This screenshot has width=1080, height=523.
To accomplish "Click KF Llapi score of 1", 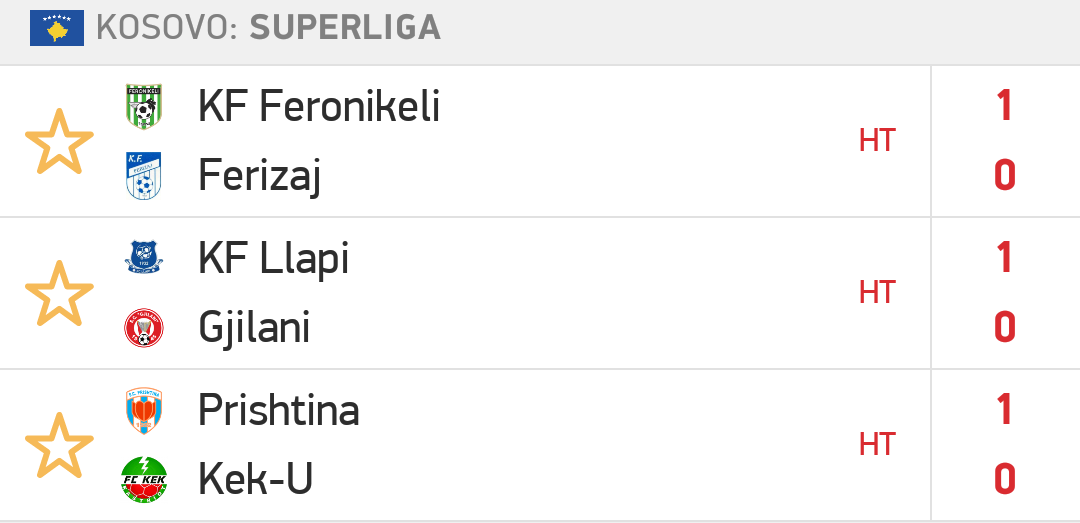I will tap(1004, 258).
